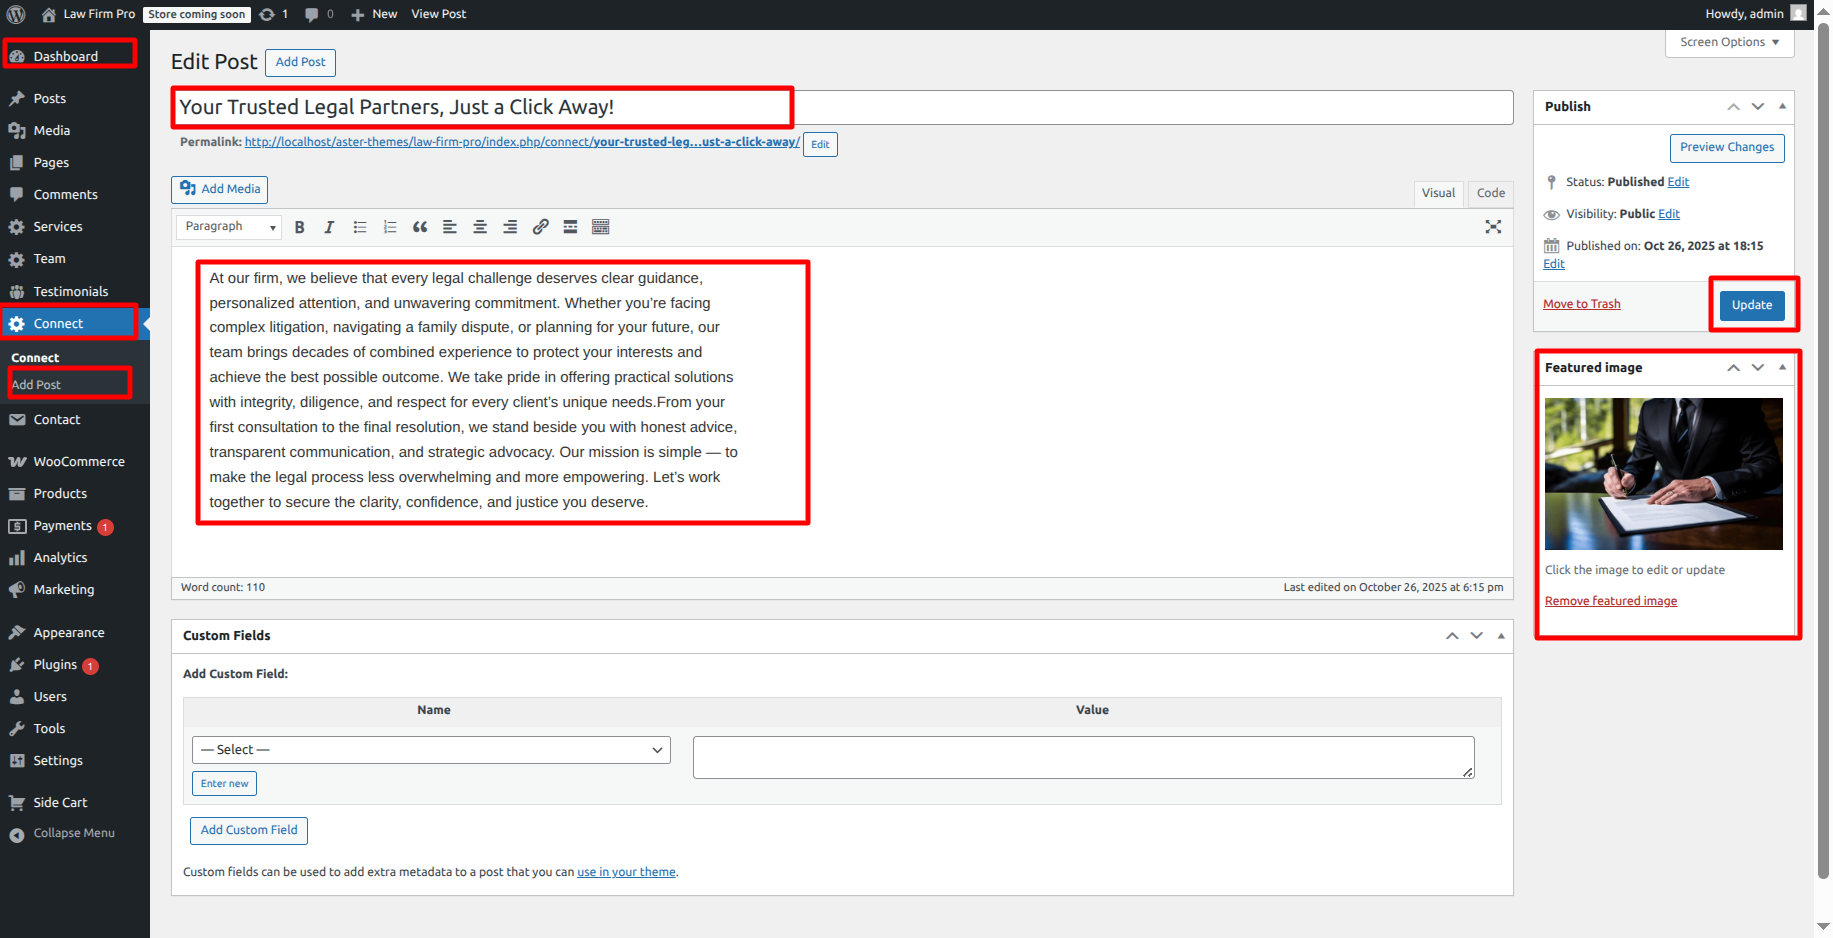Toggle the toolbar kitchen sink icon
Image resolution: width=1833 pixels, height=938 pixels.
(x=600, y=227)
